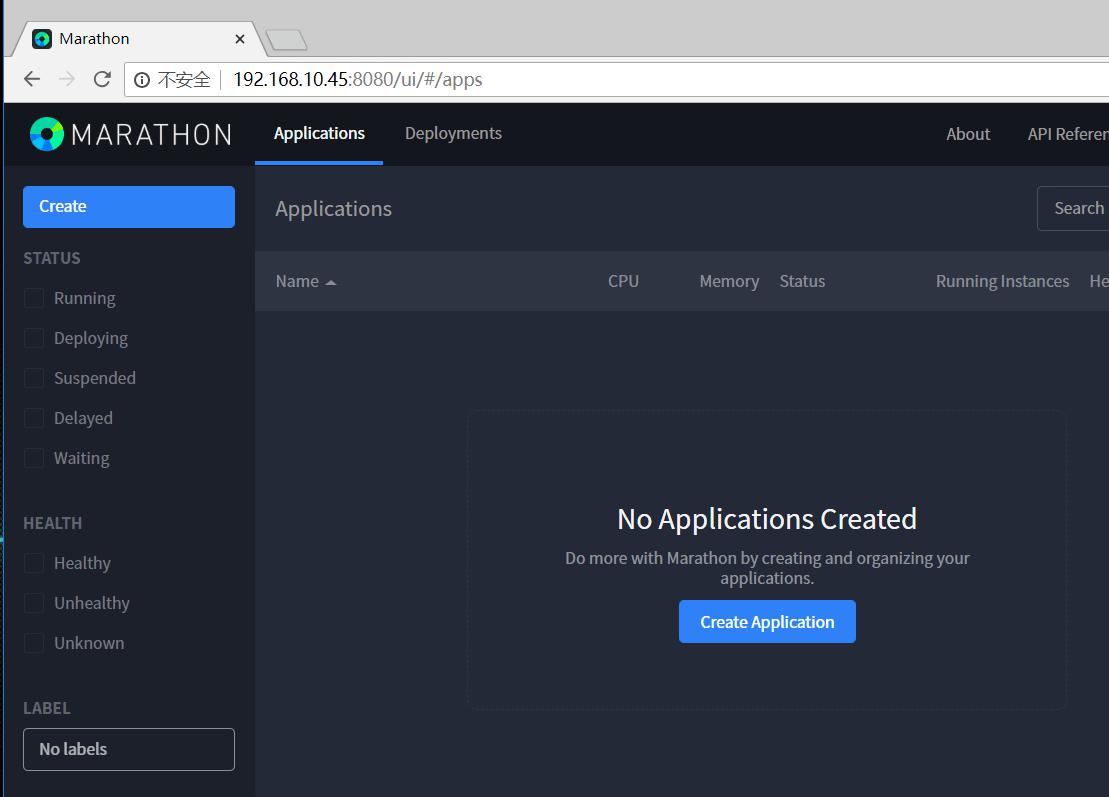Viewport: 1109px width, 797px height.
Task: Open the API Reference link
Action: click(1068, 134)
